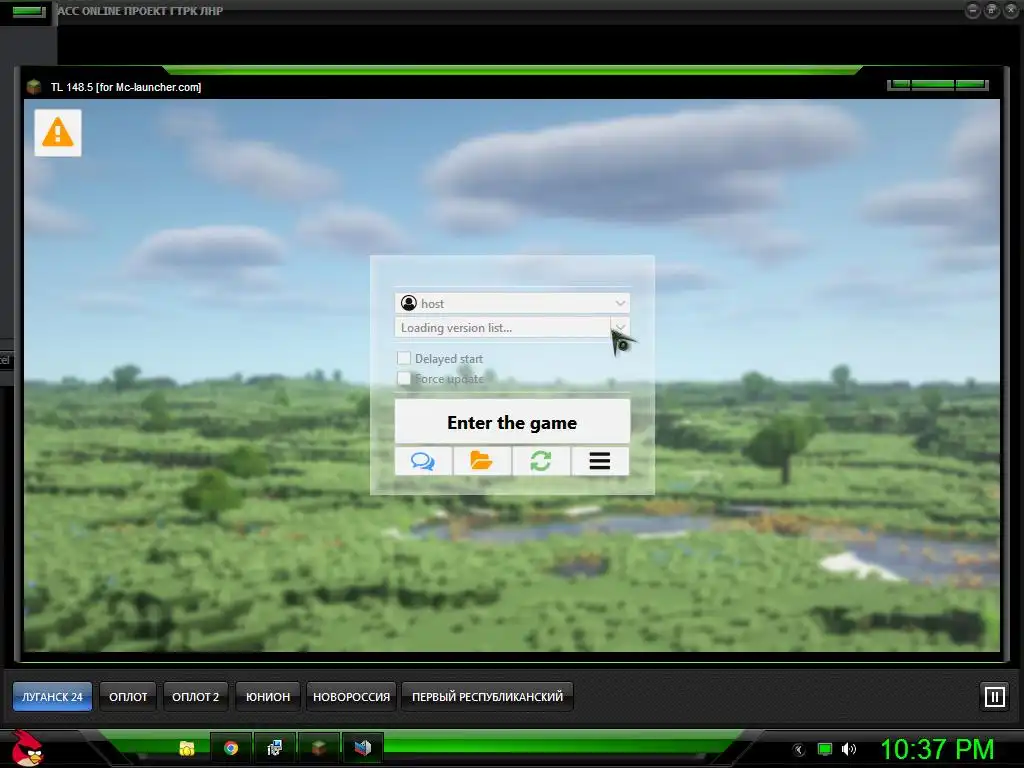Click the pause button beside channels

coord(995,697)
